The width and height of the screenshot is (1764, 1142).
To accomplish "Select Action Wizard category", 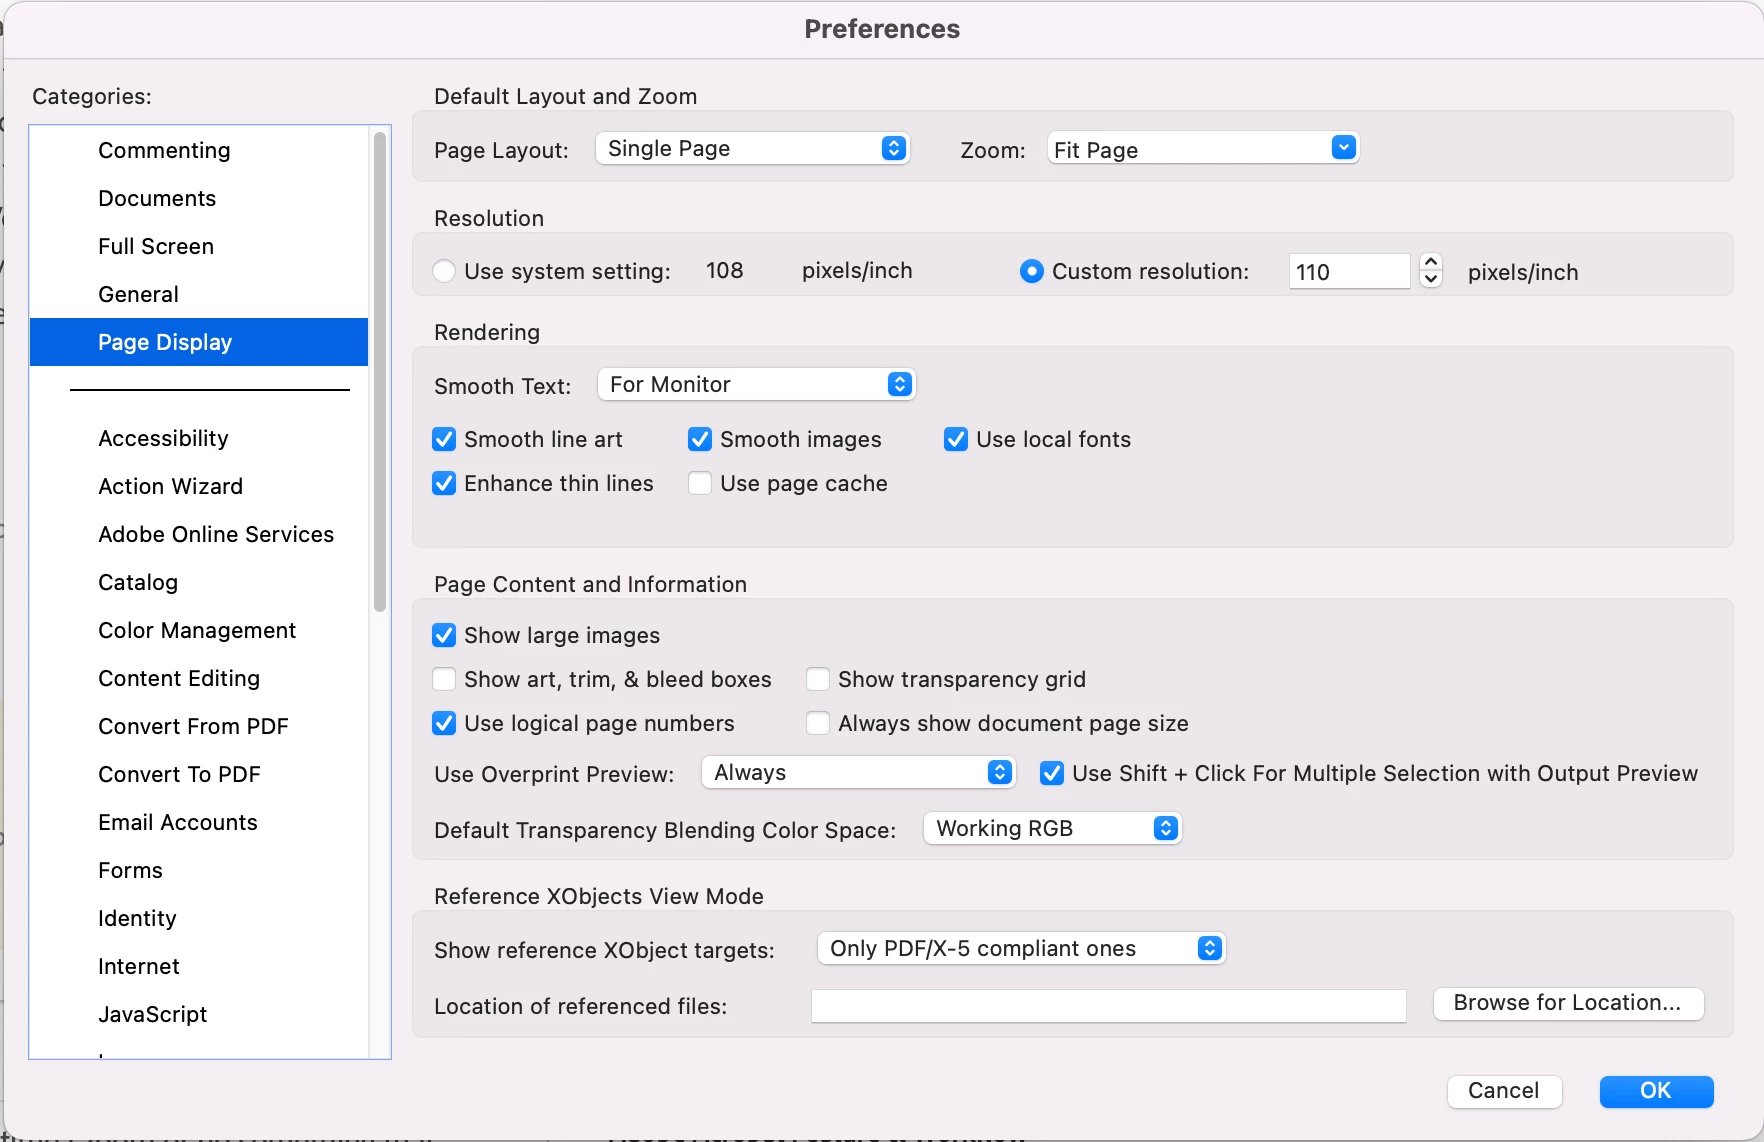I will 199,486.
